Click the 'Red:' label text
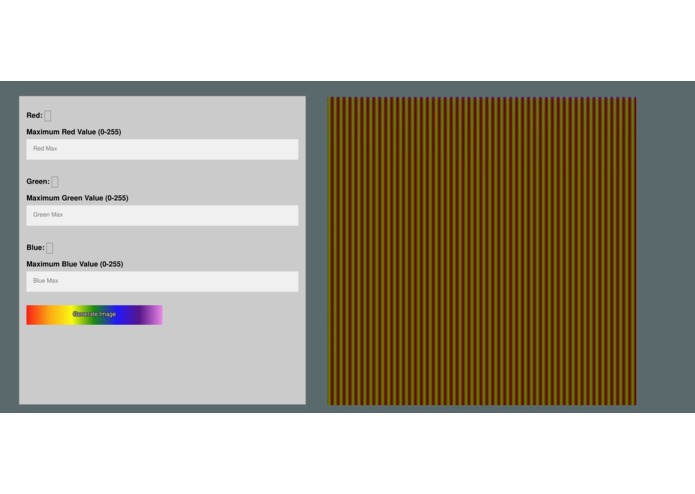The image size is (695, 494). pyautogui.click(x=35, y=115)
